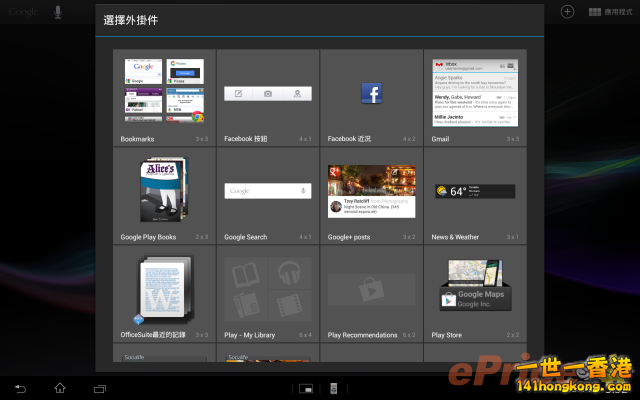
Task: Tap the headphones icon in My Library widget
Action: [x=289, y=273]
